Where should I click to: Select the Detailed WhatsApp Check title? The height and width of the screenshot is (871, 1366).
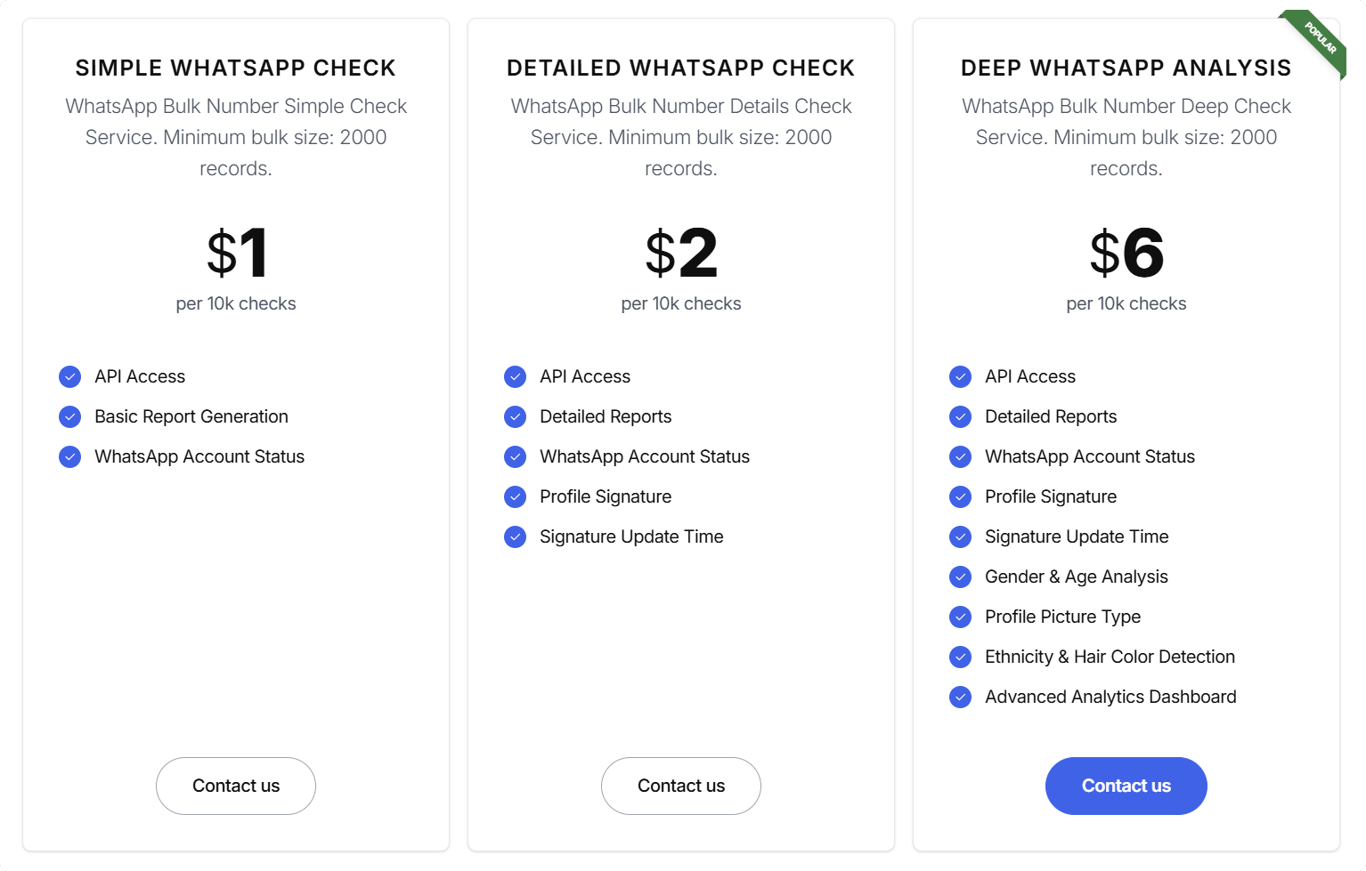click(681, 68)
